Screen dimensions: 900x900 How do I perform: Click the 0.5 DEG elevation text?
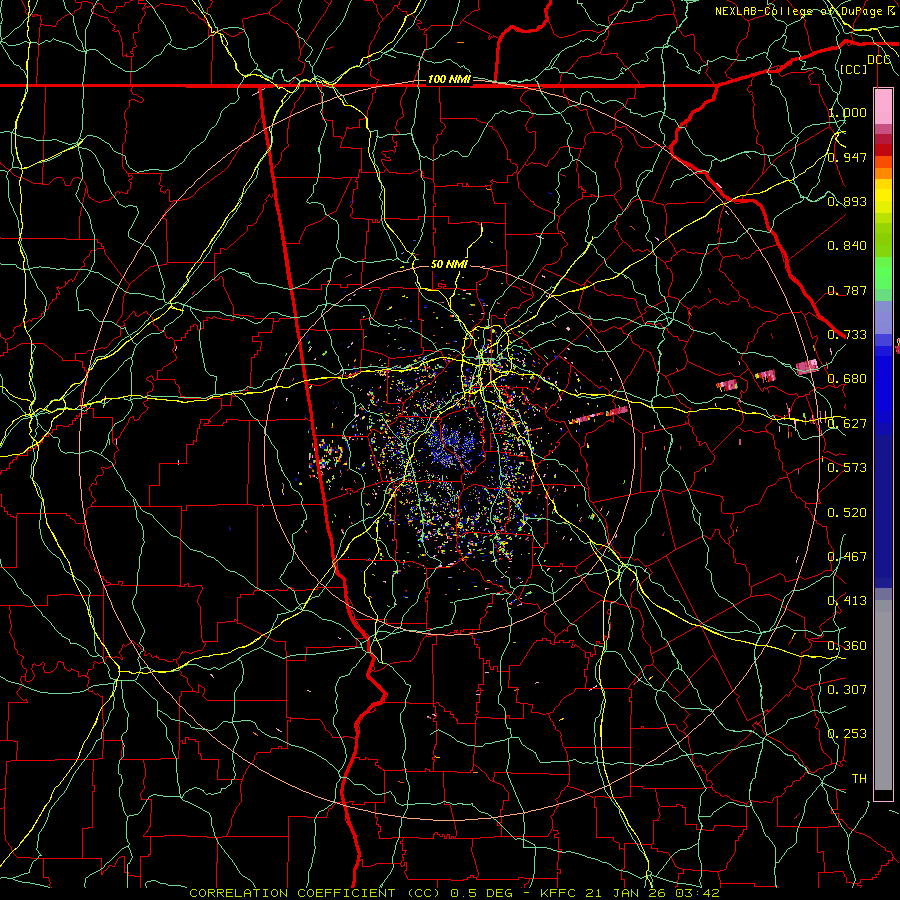(481, 893)
